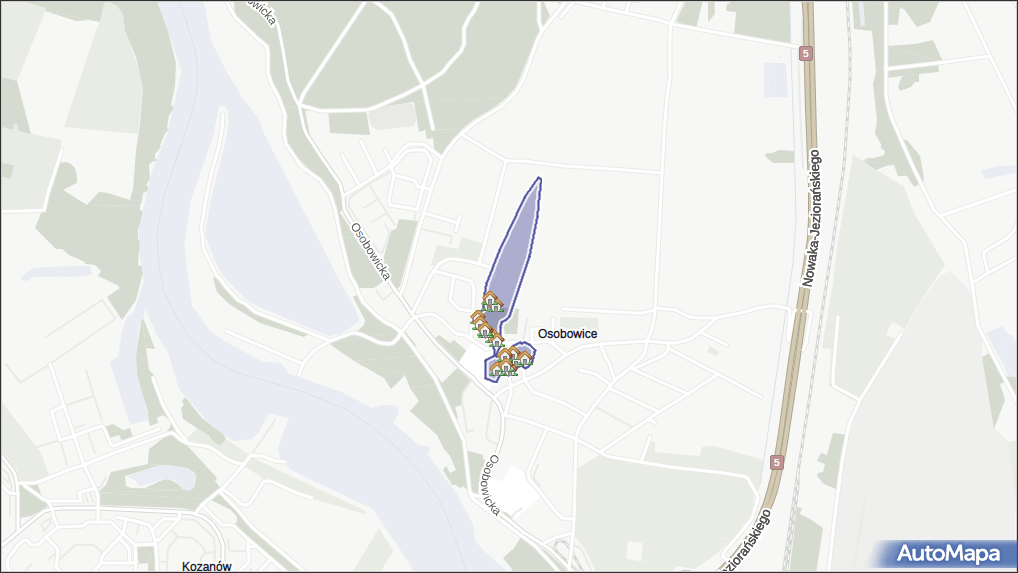Click the Nowaka-Jeziorańskiego road label
Screen dimensions: 1018x573
pos(811,218)
